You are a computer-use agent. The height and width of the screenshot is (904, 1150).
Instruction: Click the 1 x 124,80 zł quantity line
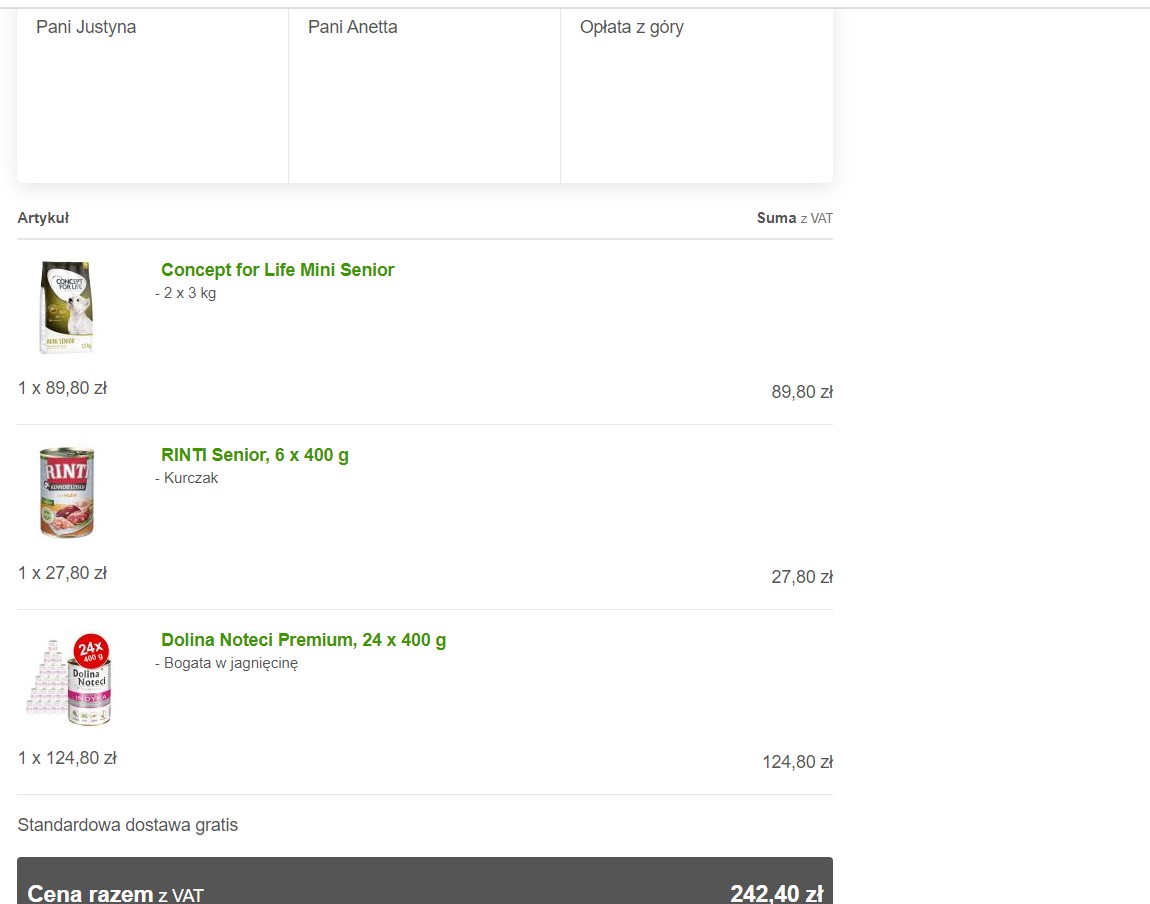click(x=67, y=757)
